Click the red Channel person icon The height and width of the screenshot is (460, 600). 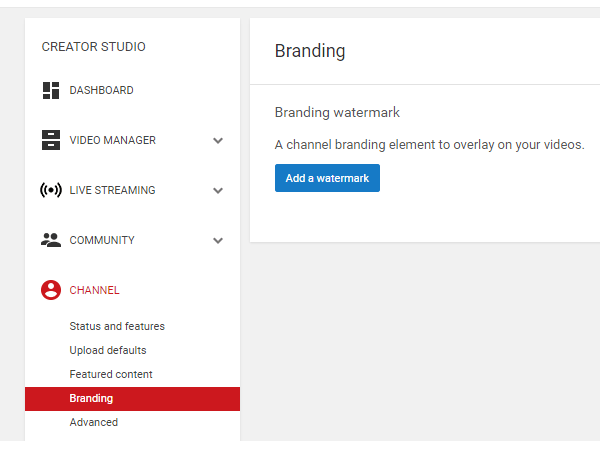51,290
